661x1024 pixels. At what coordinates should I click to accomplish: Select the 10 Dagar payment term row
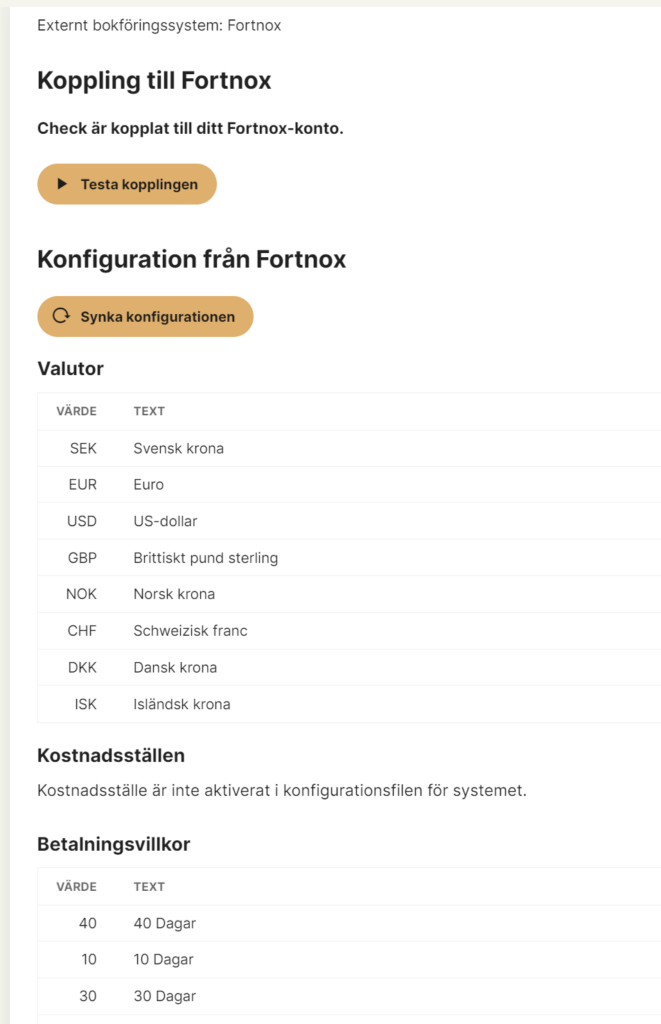point(349,959)
